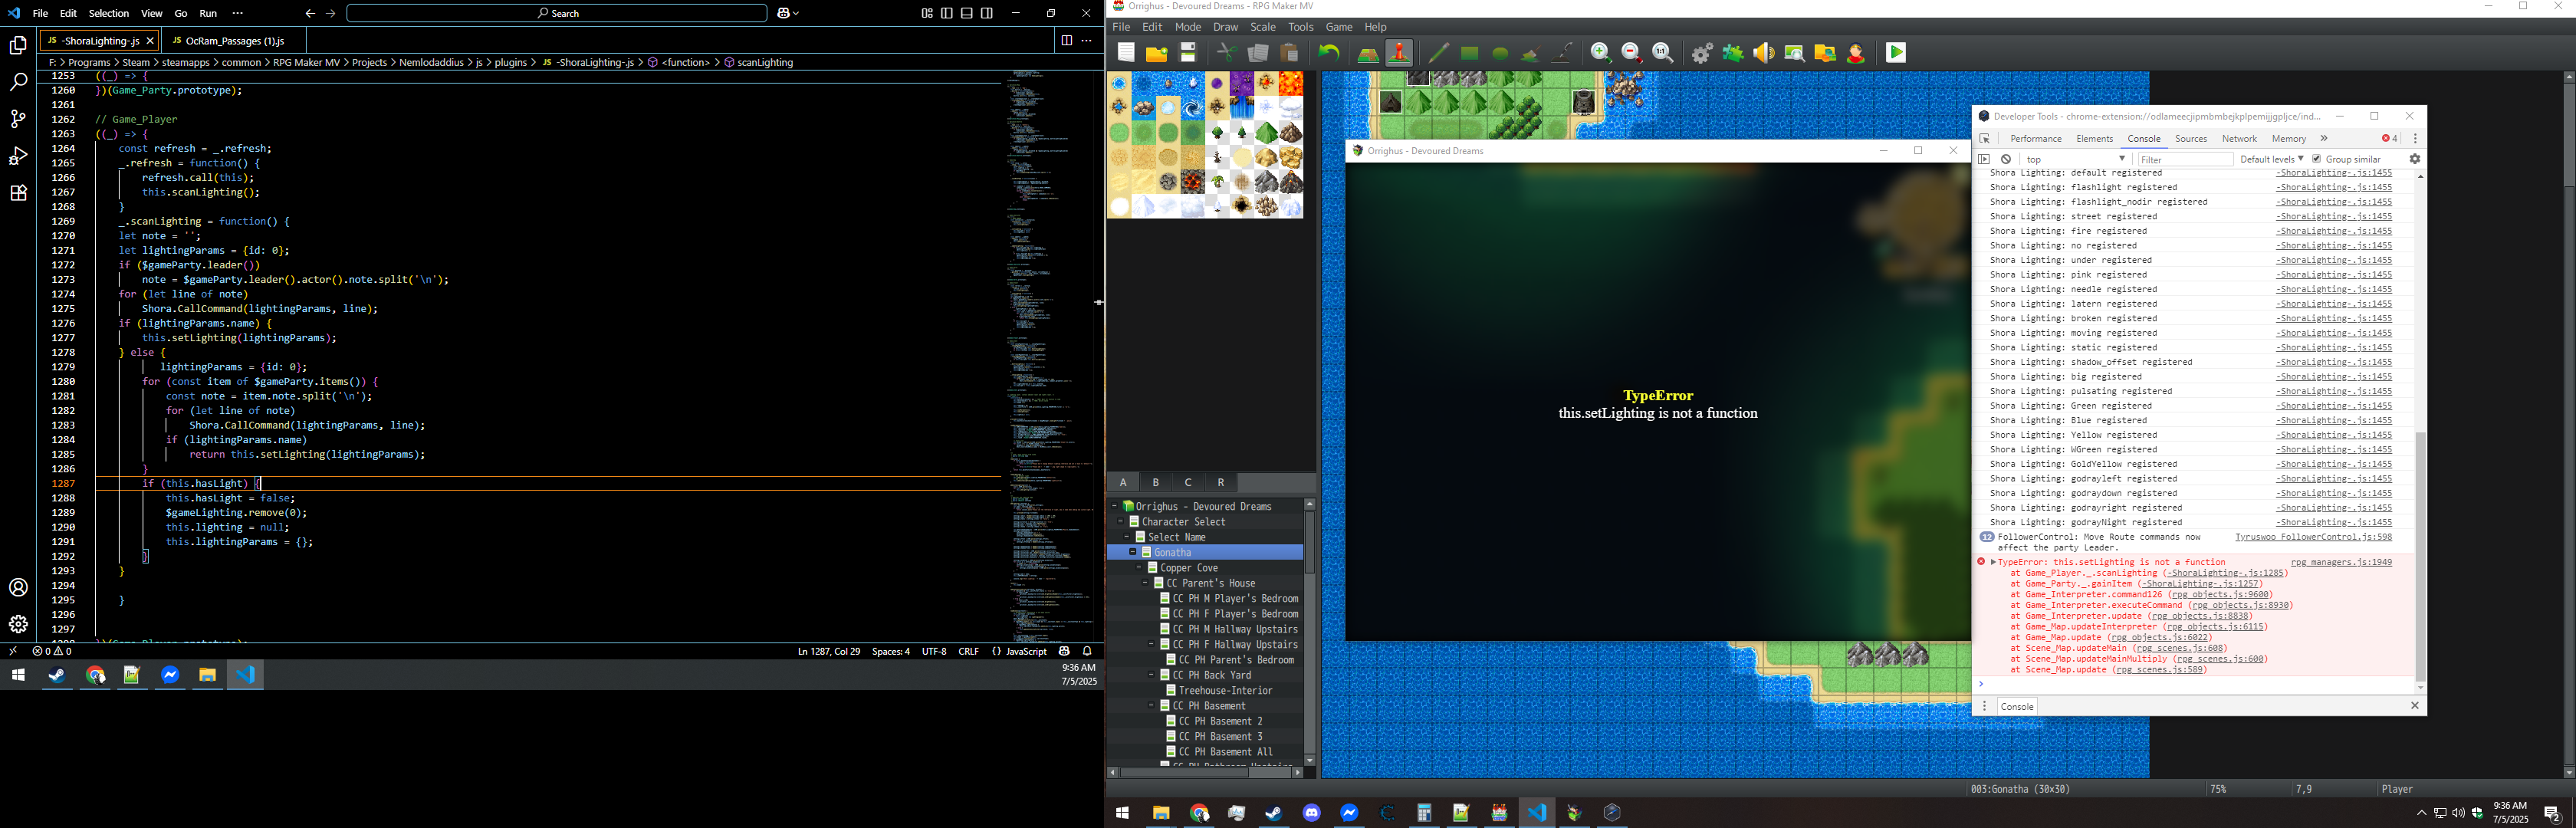The width and height of the screenshot is (2576, 828).
Task: Click the Undo green arrow icon
Action: point(1329,53)
